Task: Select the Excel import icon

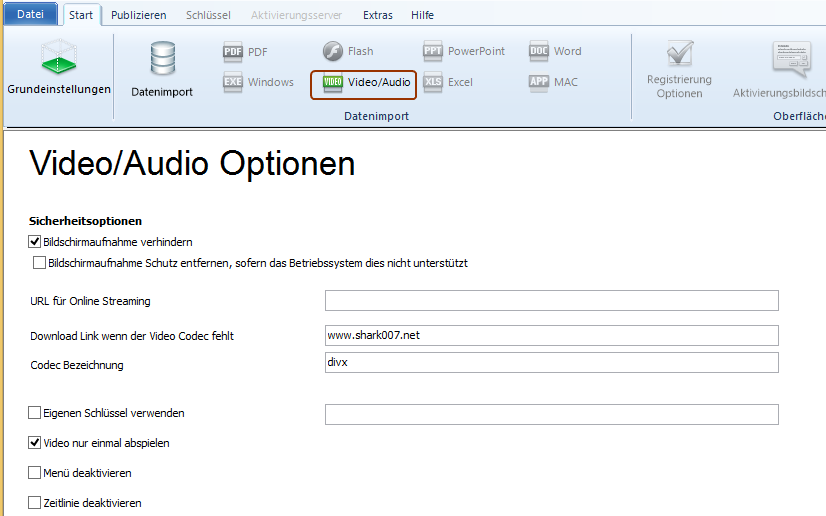Action: (433, 82)
